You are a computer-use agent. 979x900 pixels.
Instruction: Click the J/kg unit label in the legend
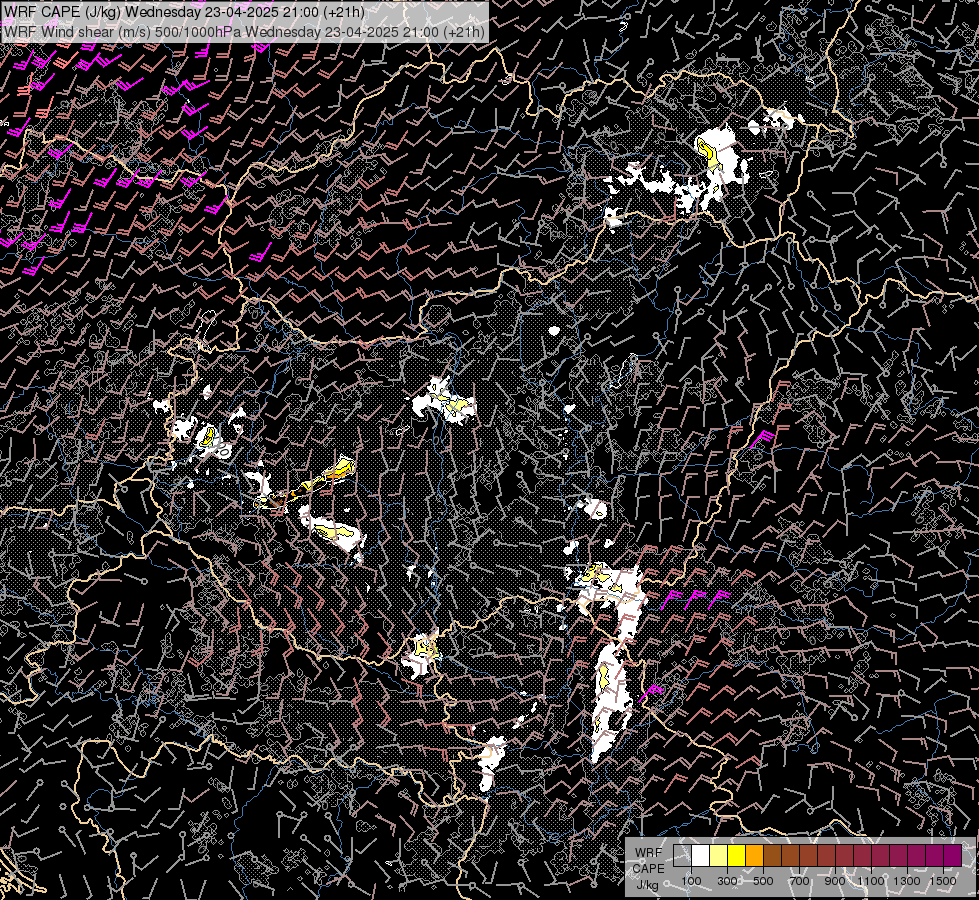pyautogui.click(x=647, y=885)
